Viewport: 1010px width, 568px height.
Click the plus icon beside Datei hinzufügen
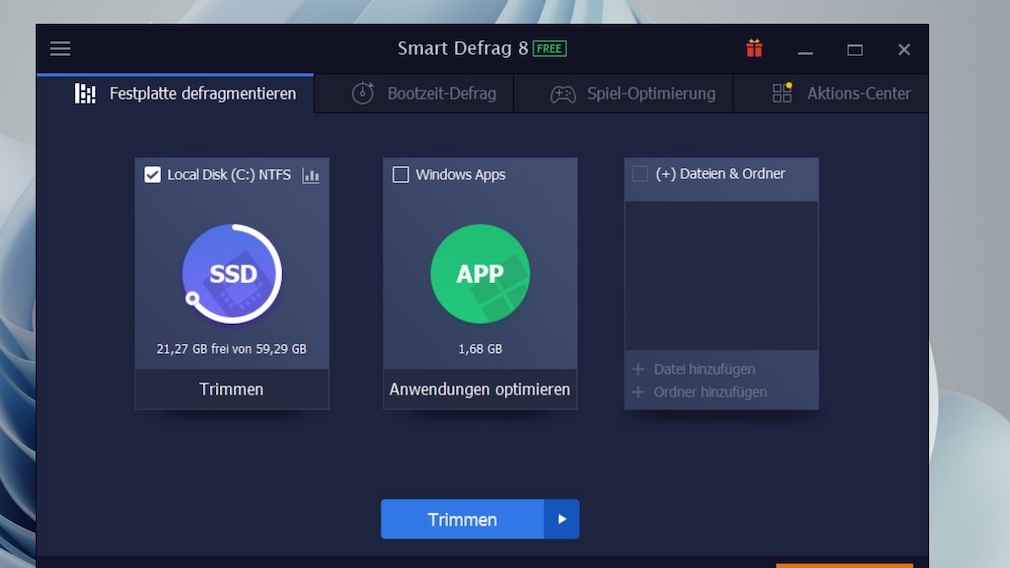point(638,369)
